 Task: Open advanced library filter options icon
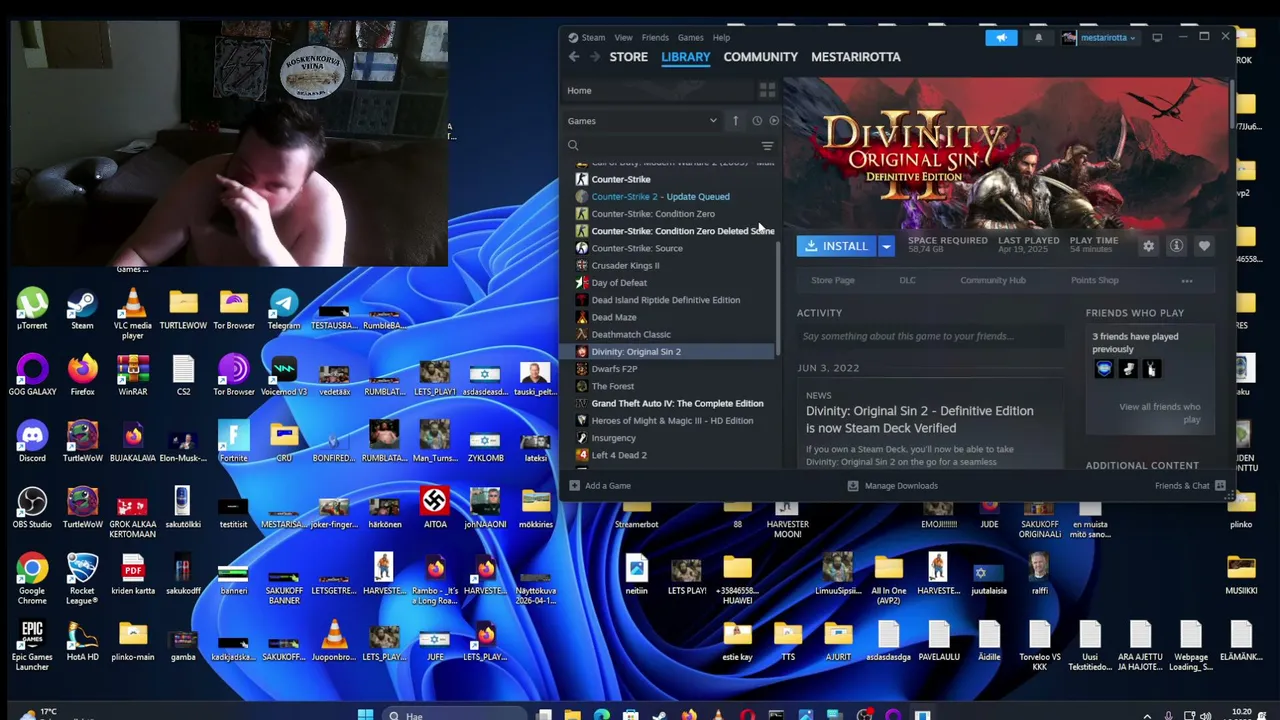pos(767,146)
